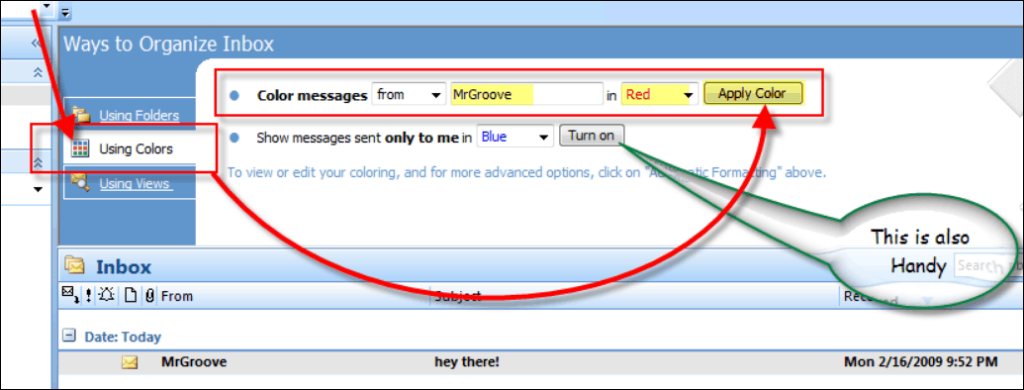The height and width of the screenshot is (390, 1024).
Task: Click the "Mon 2/16/2009 9:52 PM" received date
Action: pyautogui.click(x=921, y=361)
